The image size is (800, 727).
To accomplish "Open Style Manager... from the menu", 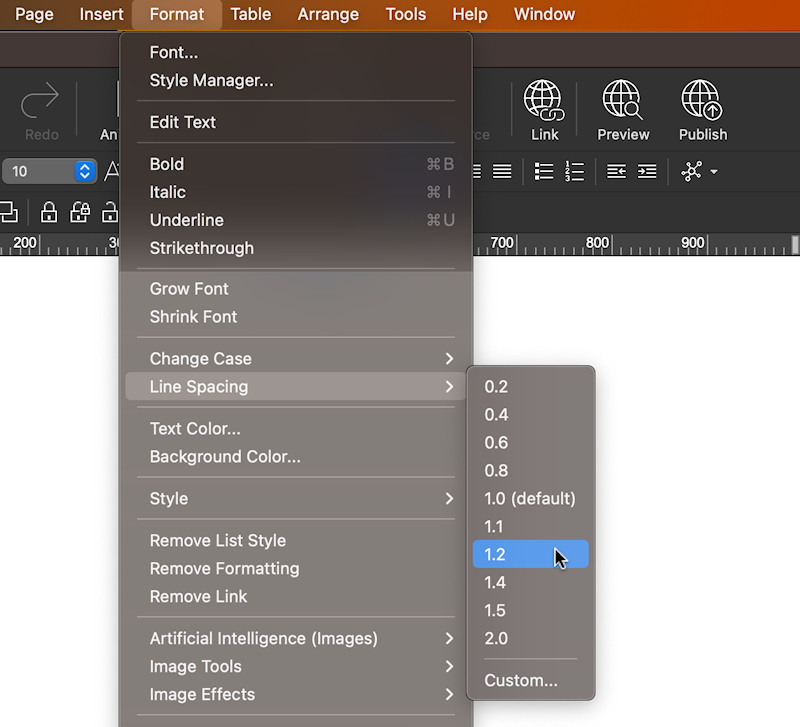I will click(x=211, y=81).
